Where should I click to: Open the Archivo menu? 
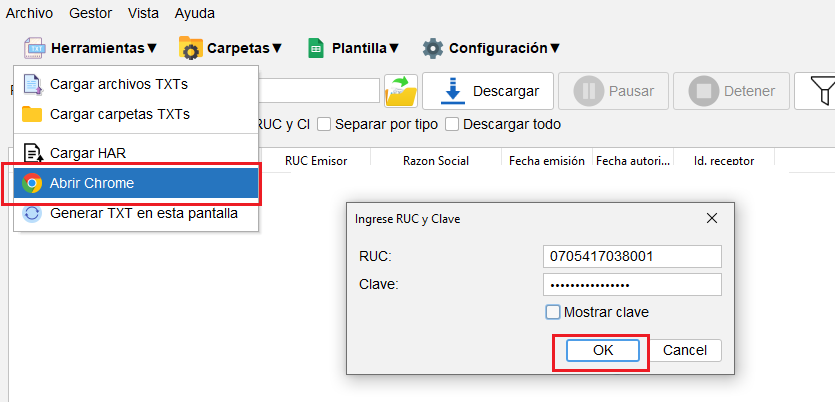point(29,14)
